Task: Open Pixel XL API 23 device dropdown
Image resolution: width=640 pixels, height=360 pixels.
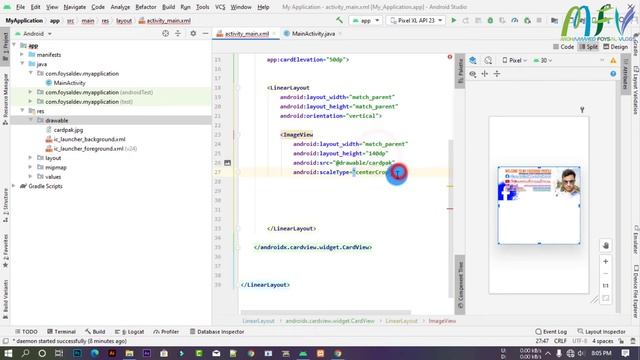Action: [416, 20]
